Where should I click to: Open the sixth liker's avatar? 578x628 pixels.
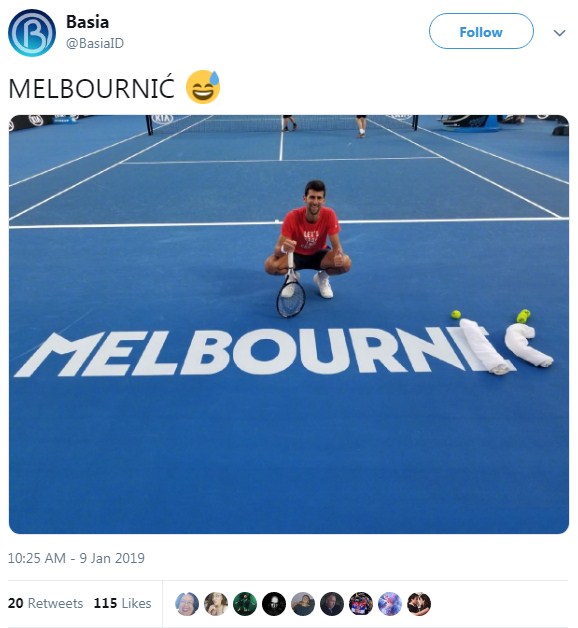click(x=332, y=604)
